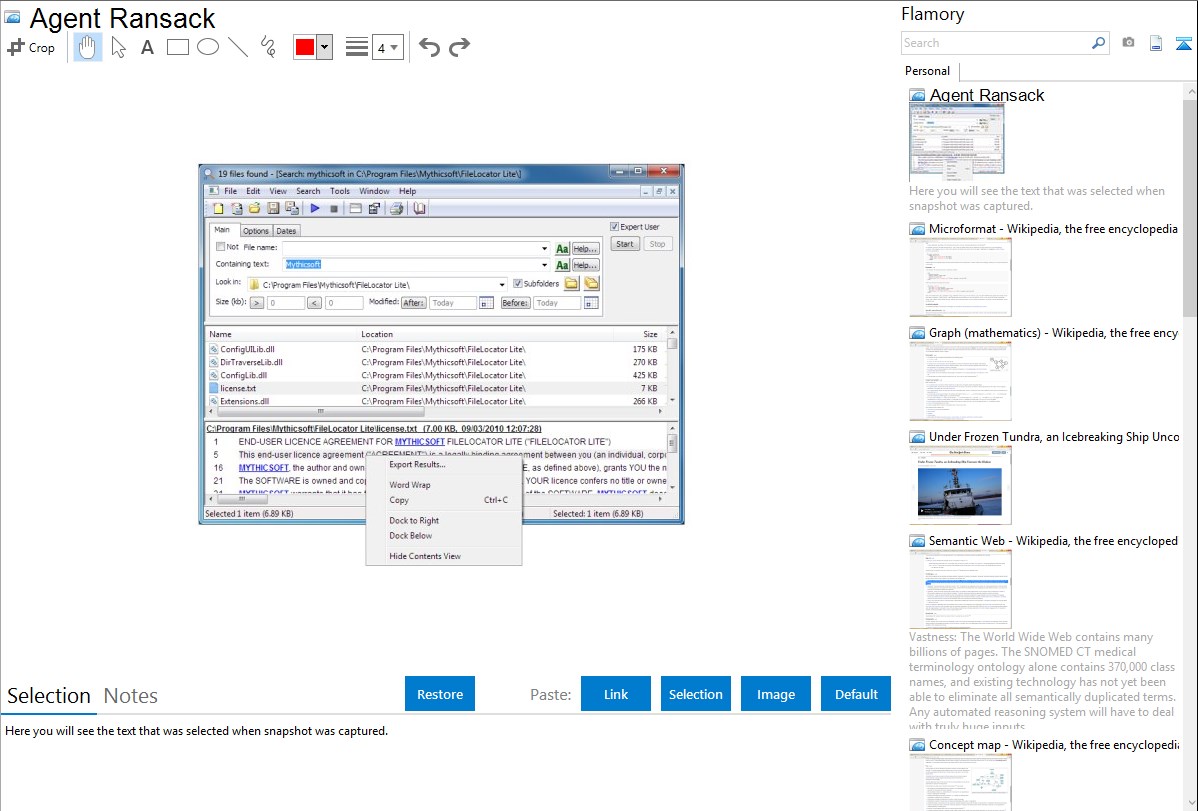Click the Restore button

point(440,694)
